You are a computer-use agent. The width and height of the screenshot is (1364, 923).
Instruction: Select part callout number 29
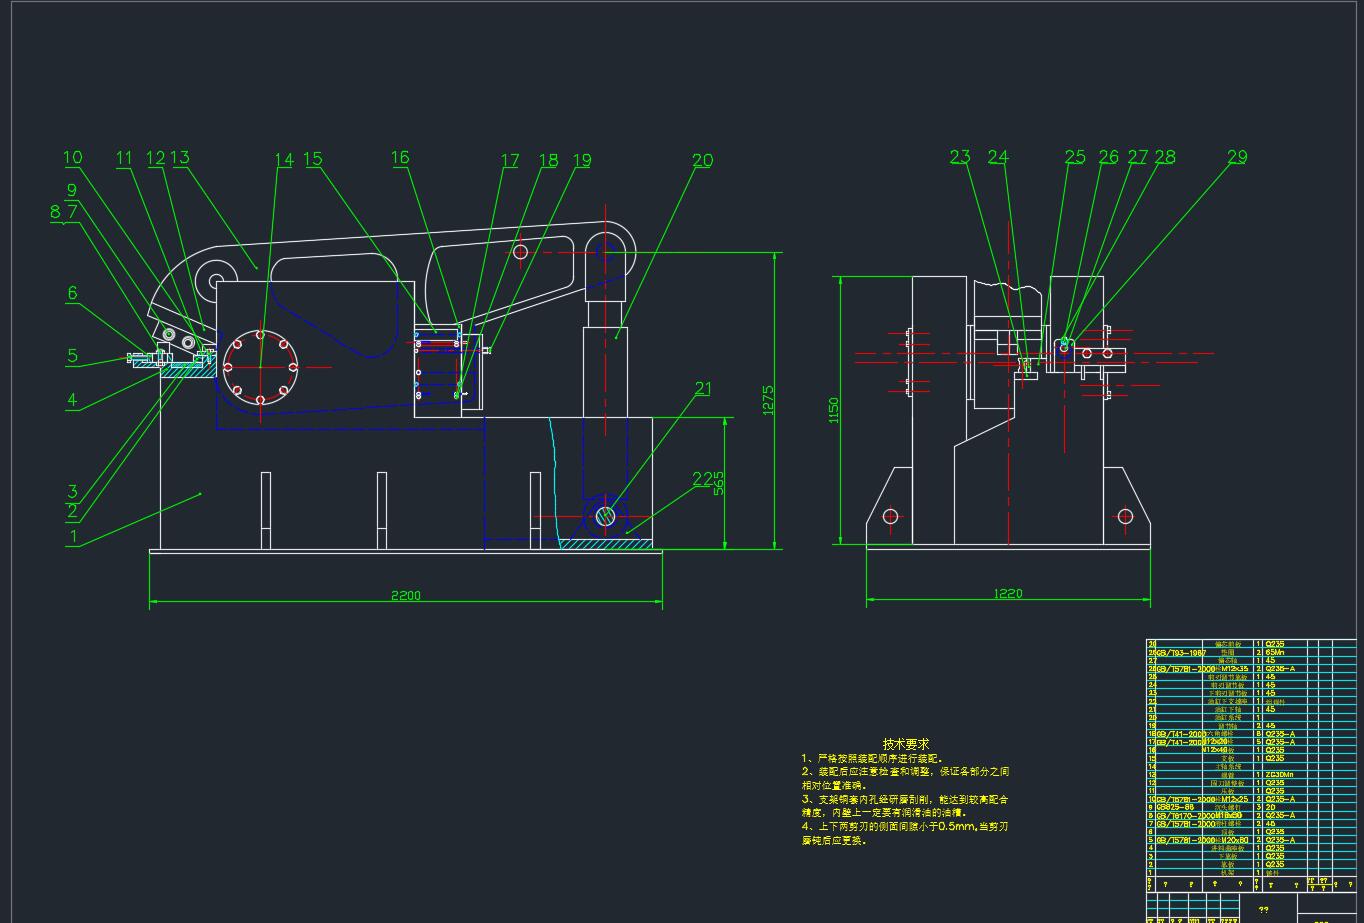(1237, 157)
